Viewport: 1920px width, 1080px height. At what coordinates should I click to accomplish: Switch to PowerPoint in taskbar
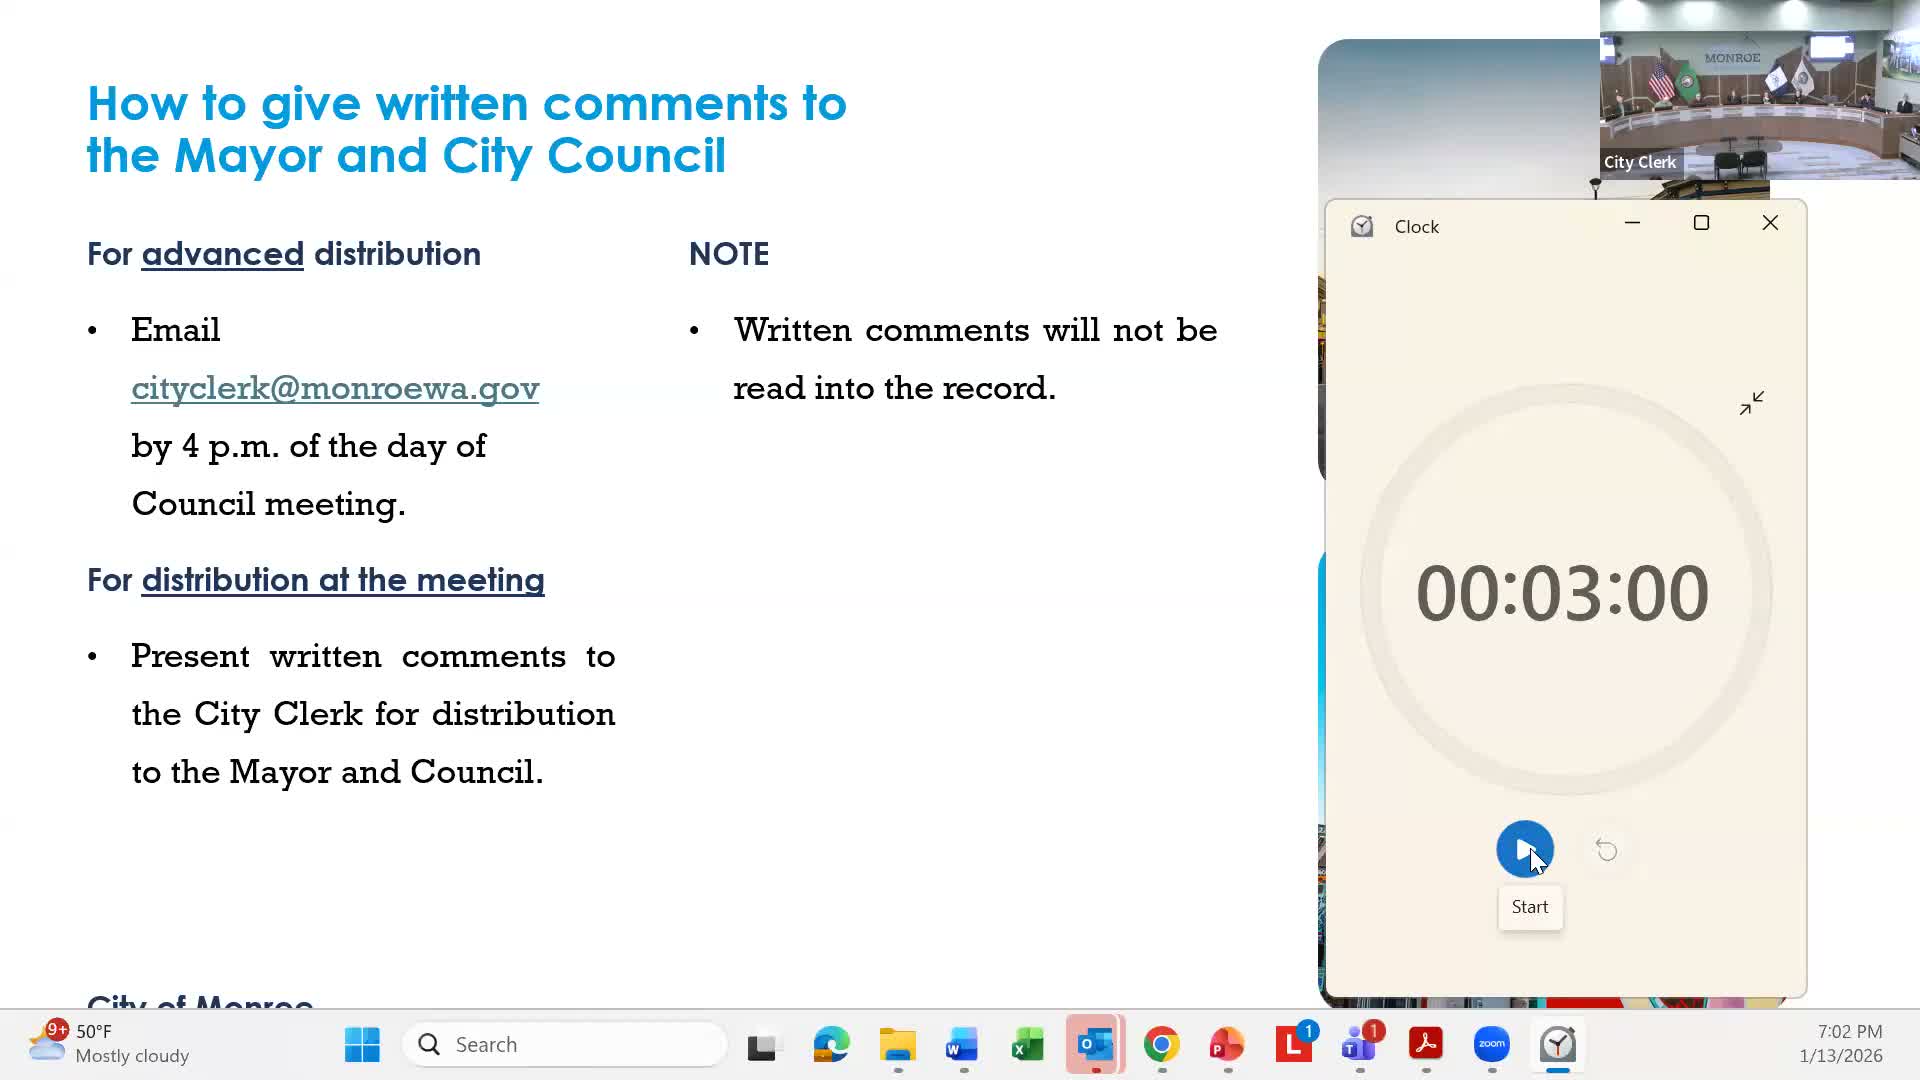point(1227,1044)
